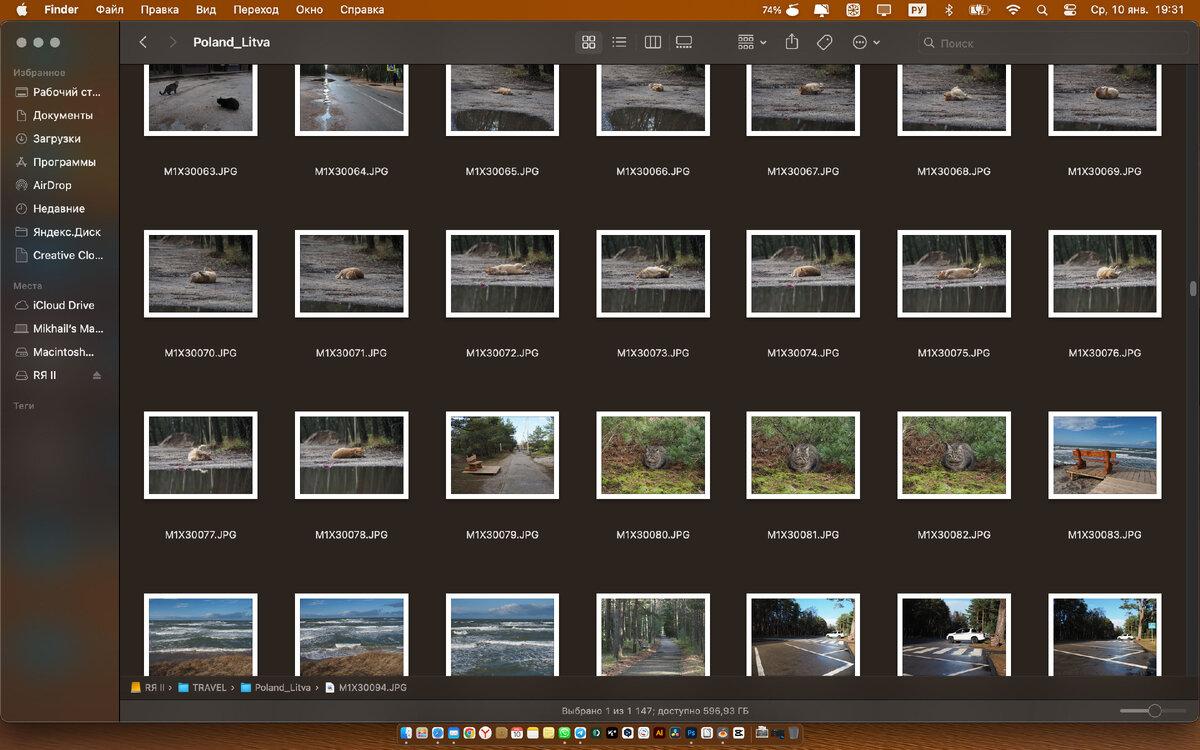The image size is (1200, 750).
Task: Toggle Wi-Fi status in menu bar
Action: (x=1013, y=10)
